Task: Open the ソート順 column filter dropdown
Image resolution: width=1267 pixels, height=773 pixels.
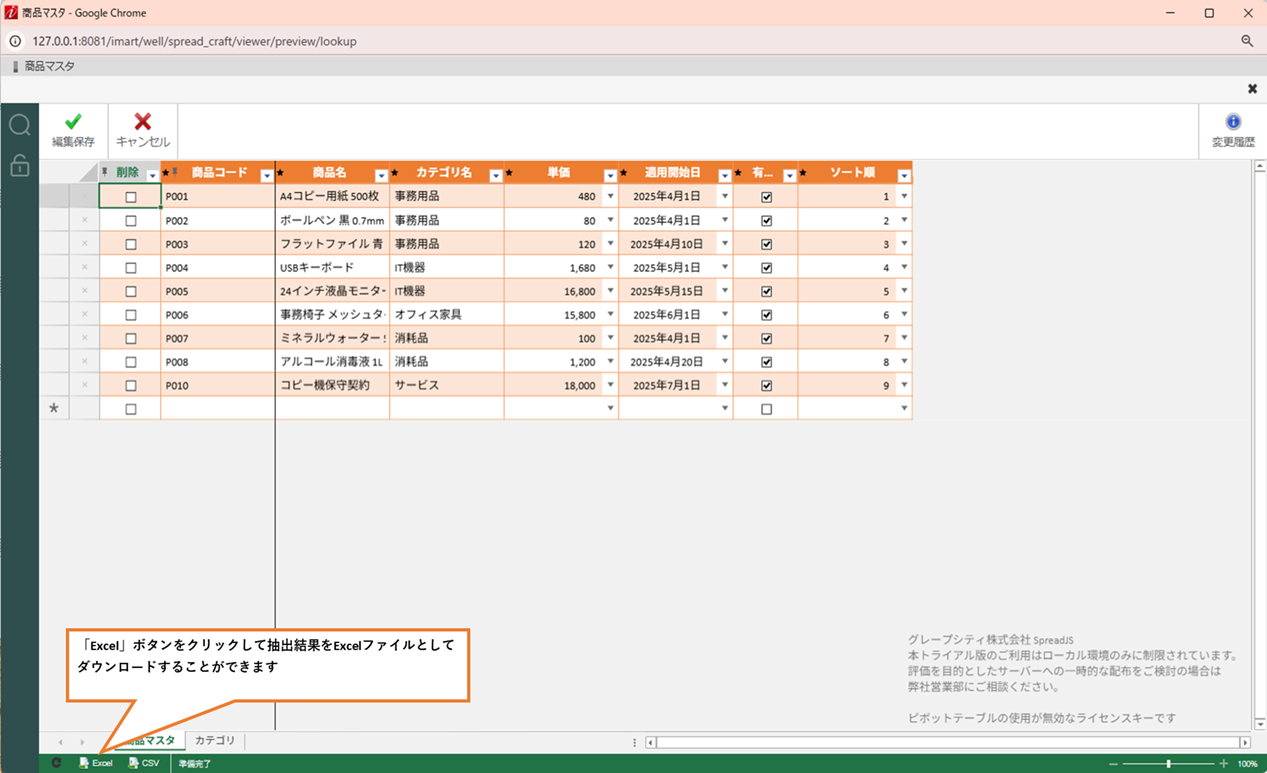Action: click(x=904, y=176)
